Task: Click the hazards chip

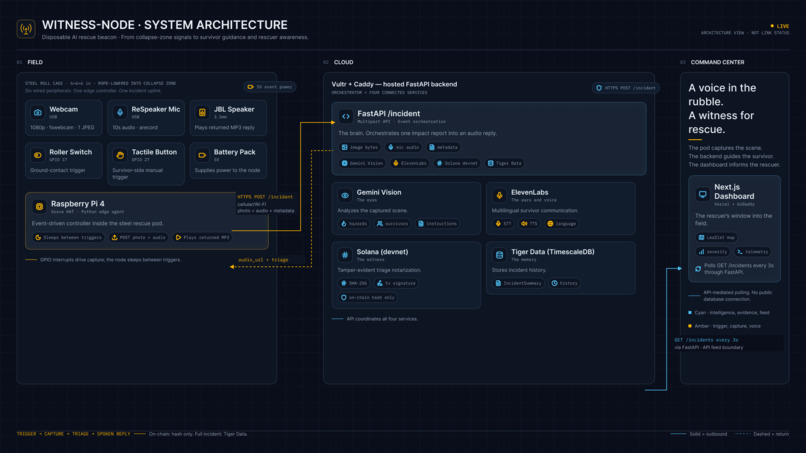Action: click(354, 224)
